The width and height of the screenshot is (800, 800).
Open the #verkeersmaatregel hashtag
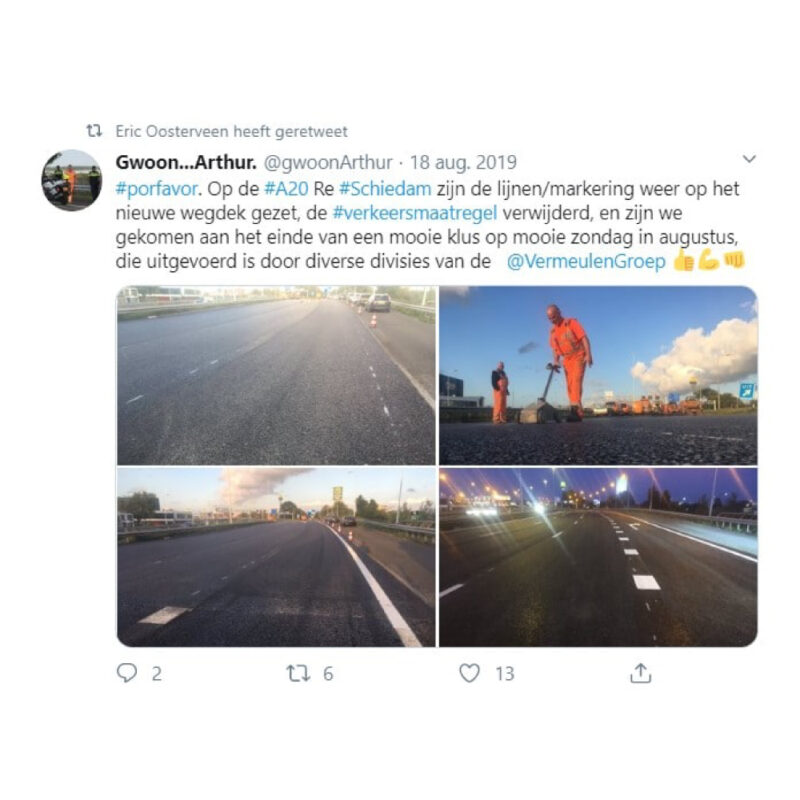tap(415, 213)
